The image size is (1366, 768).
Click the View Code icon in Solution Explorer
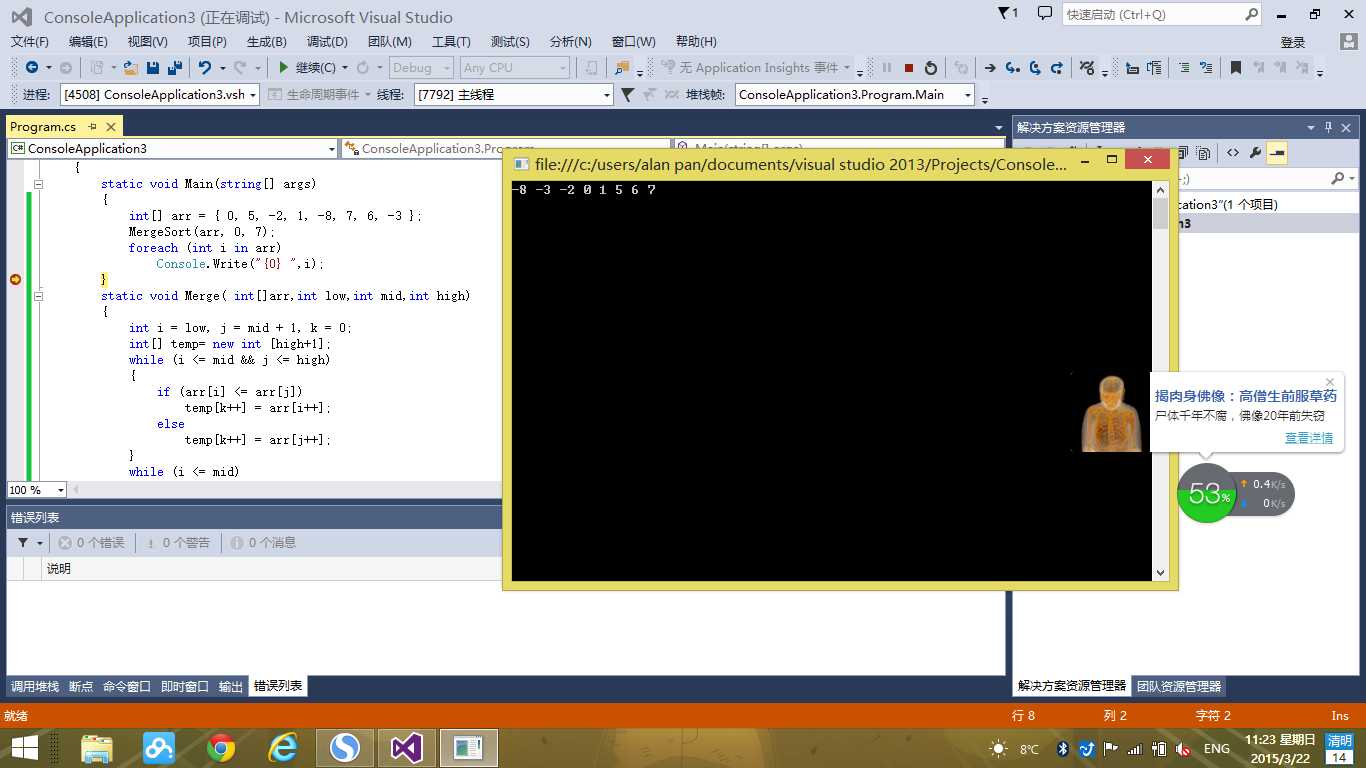pyautogui.click(x=1232, y=153)
